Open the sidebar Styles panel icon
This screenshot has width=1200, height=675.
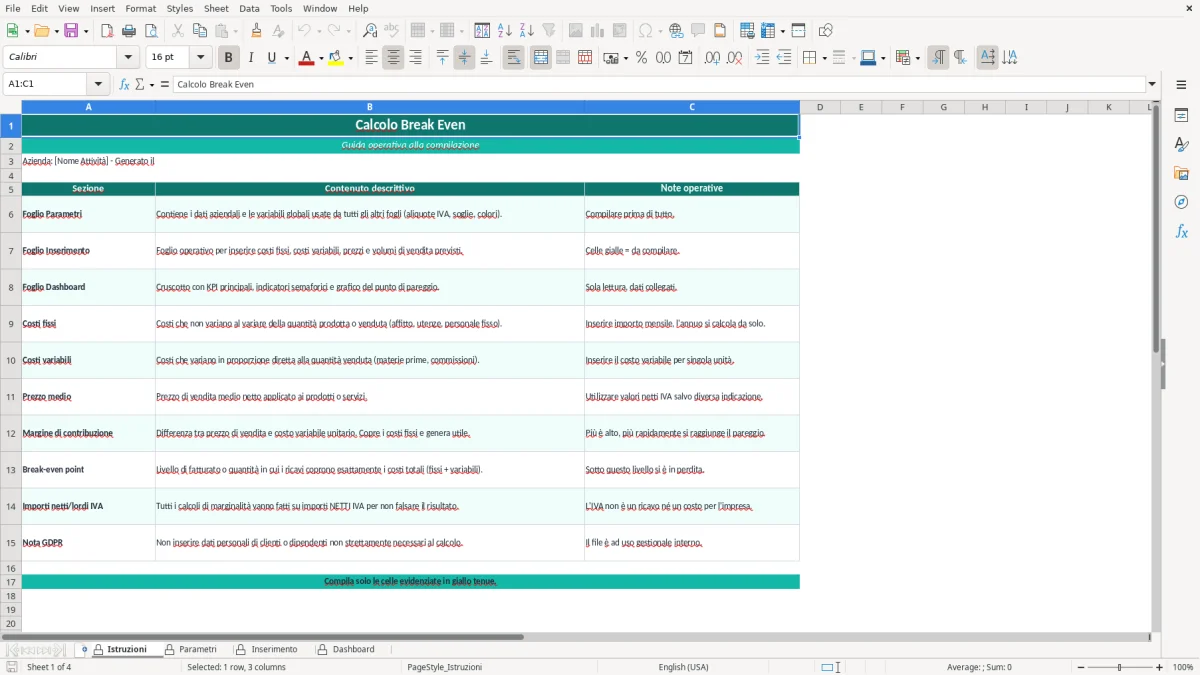[x=1181, y=145]
